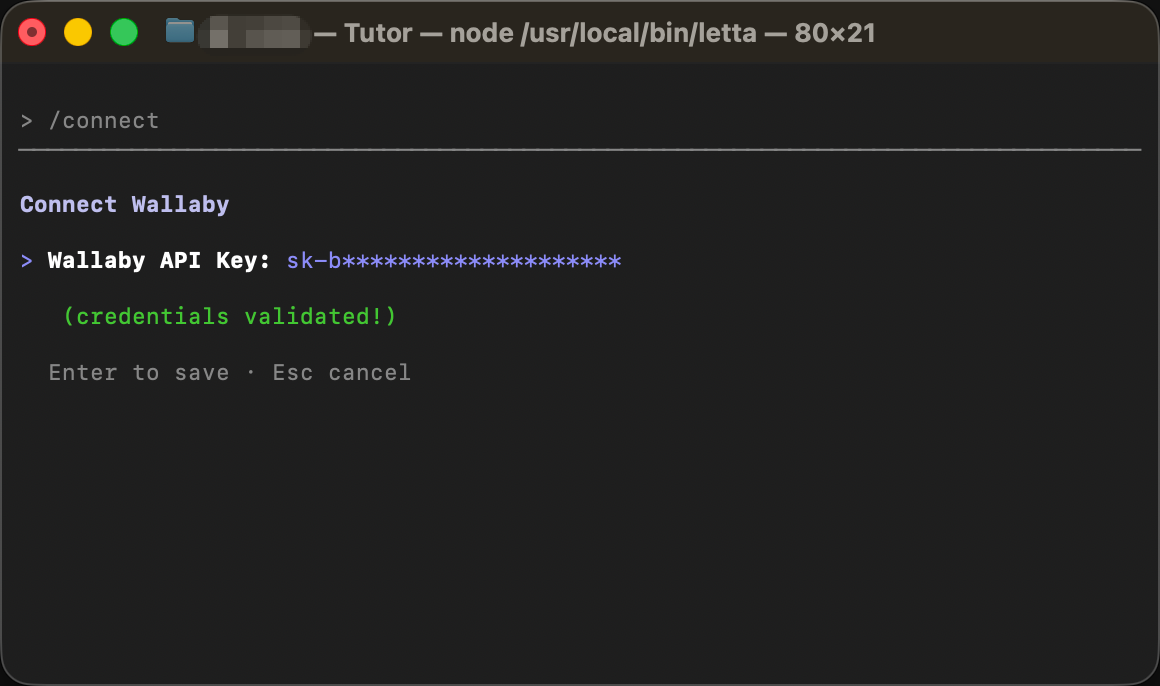This screenshot has height=686, width=1160.
Task: Minimize the terminal using the yellow button
Action: click(78, 33)
